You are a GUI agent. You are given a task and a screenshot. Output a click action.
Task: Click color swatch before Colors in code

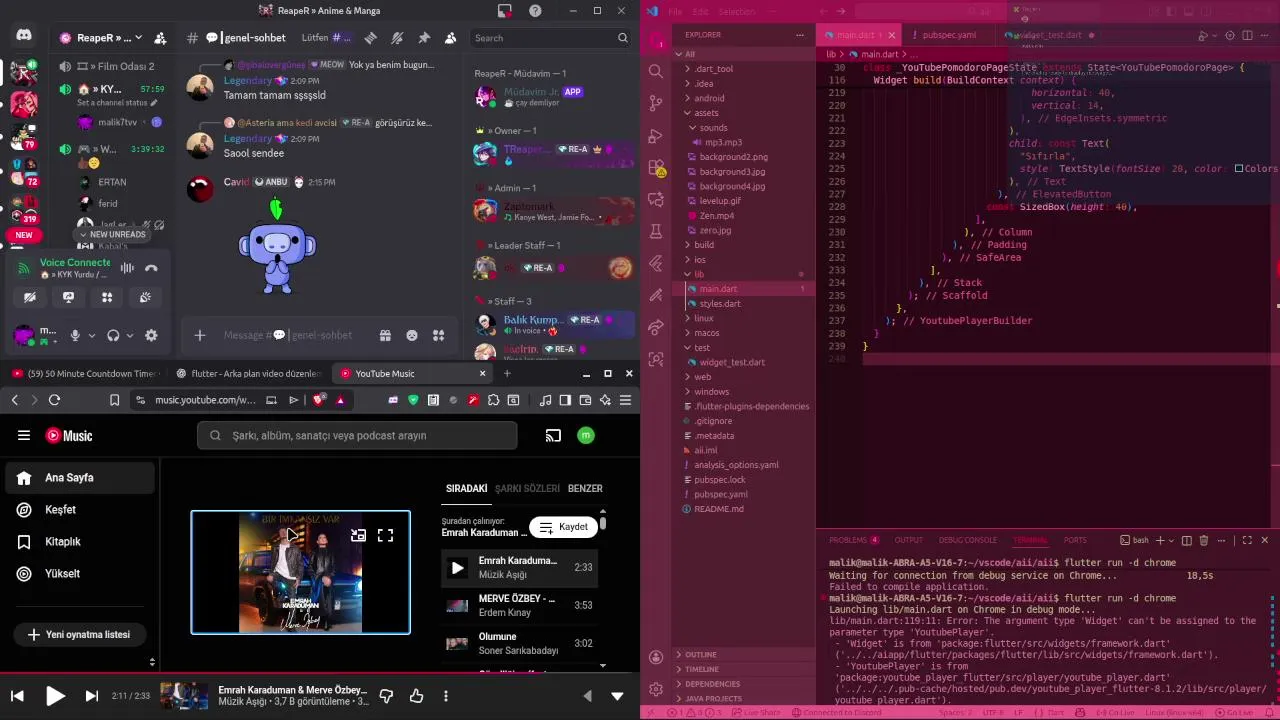[x=1239, y=169]
